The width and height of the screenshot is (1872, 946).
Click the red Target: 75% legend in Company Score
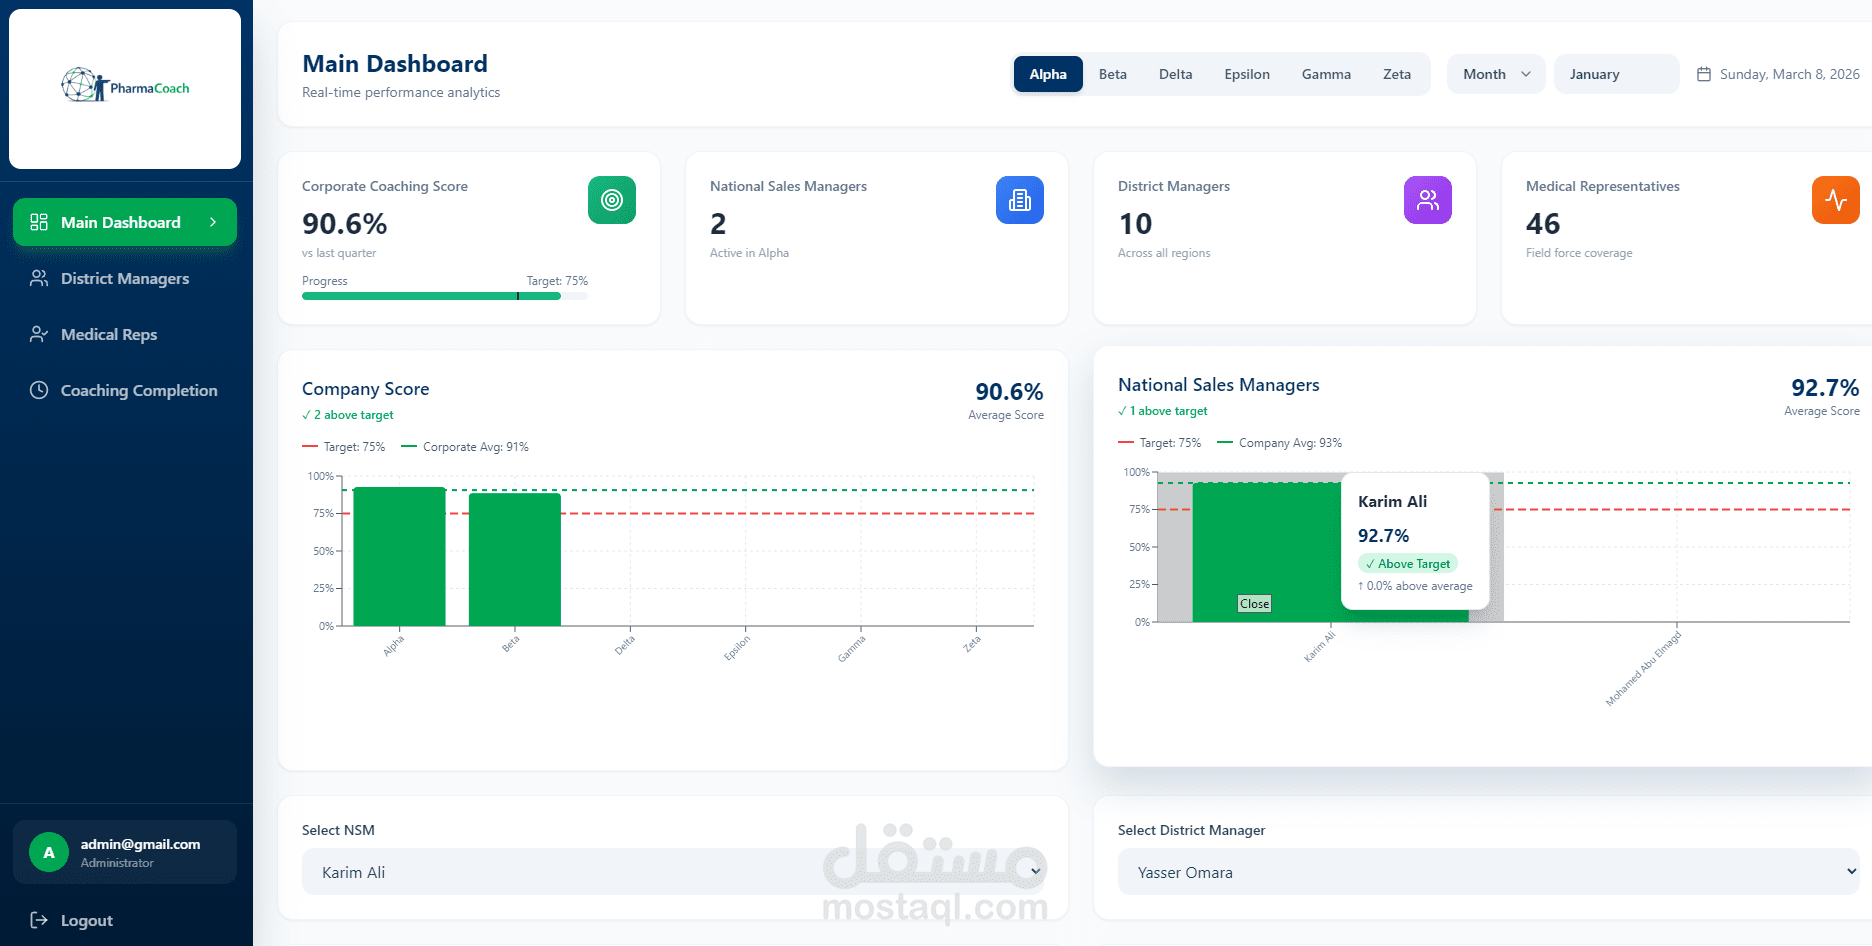343,447
